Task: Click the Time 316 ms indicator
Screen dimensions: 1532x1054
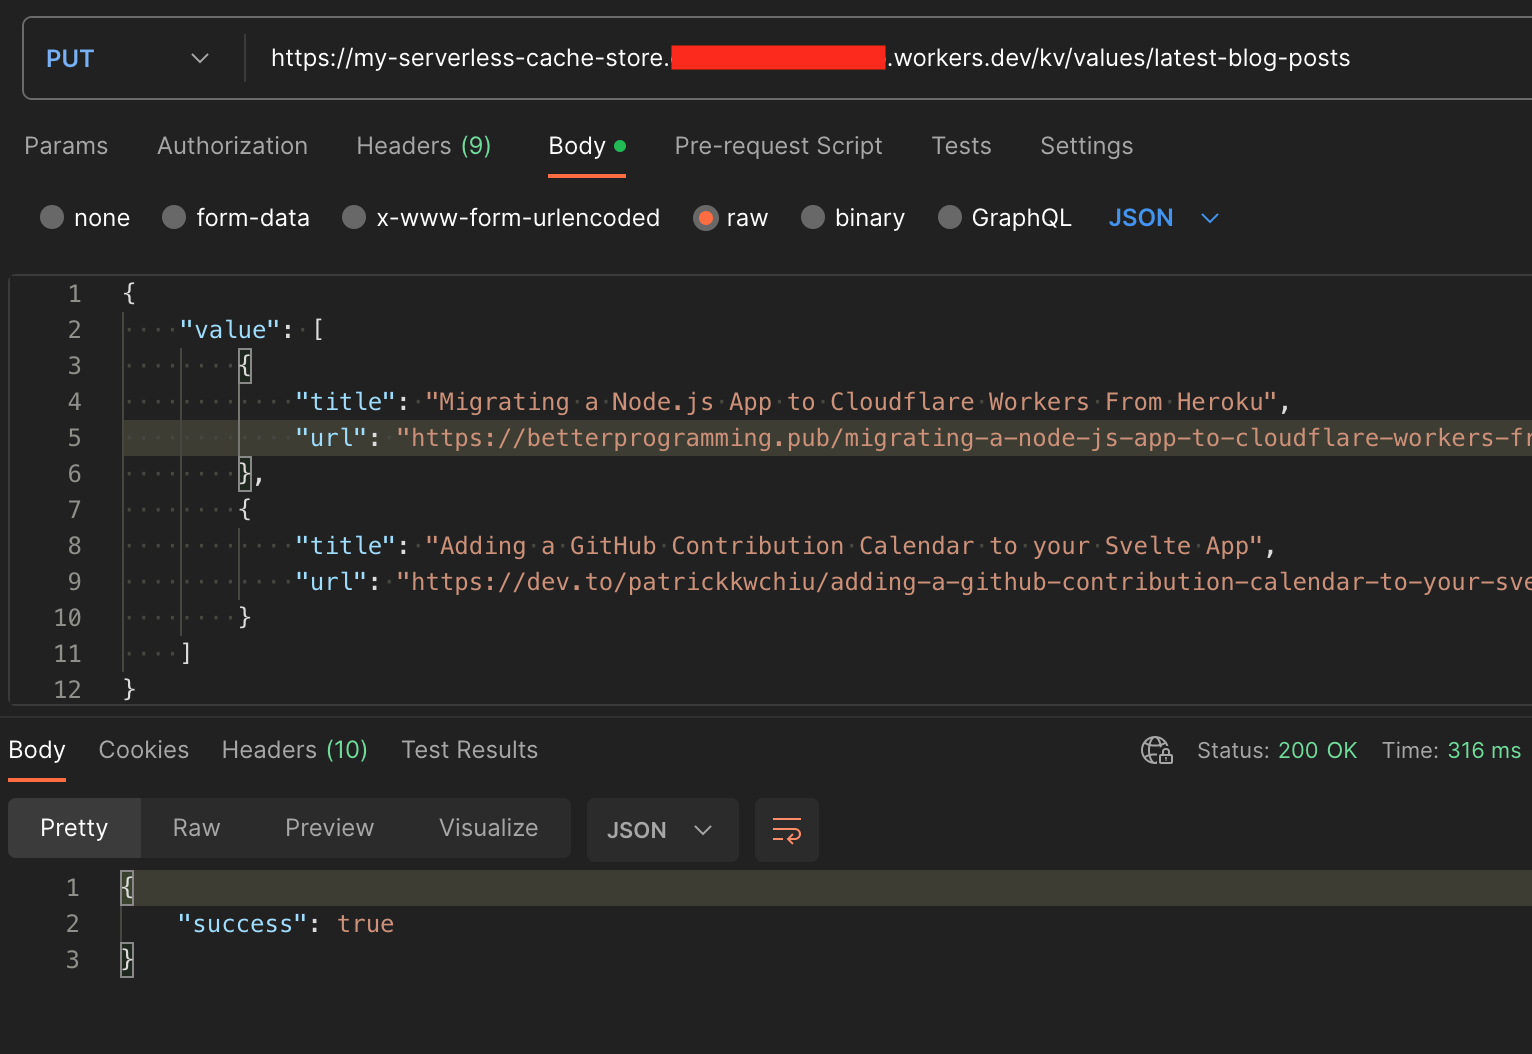Action: 1451,750
